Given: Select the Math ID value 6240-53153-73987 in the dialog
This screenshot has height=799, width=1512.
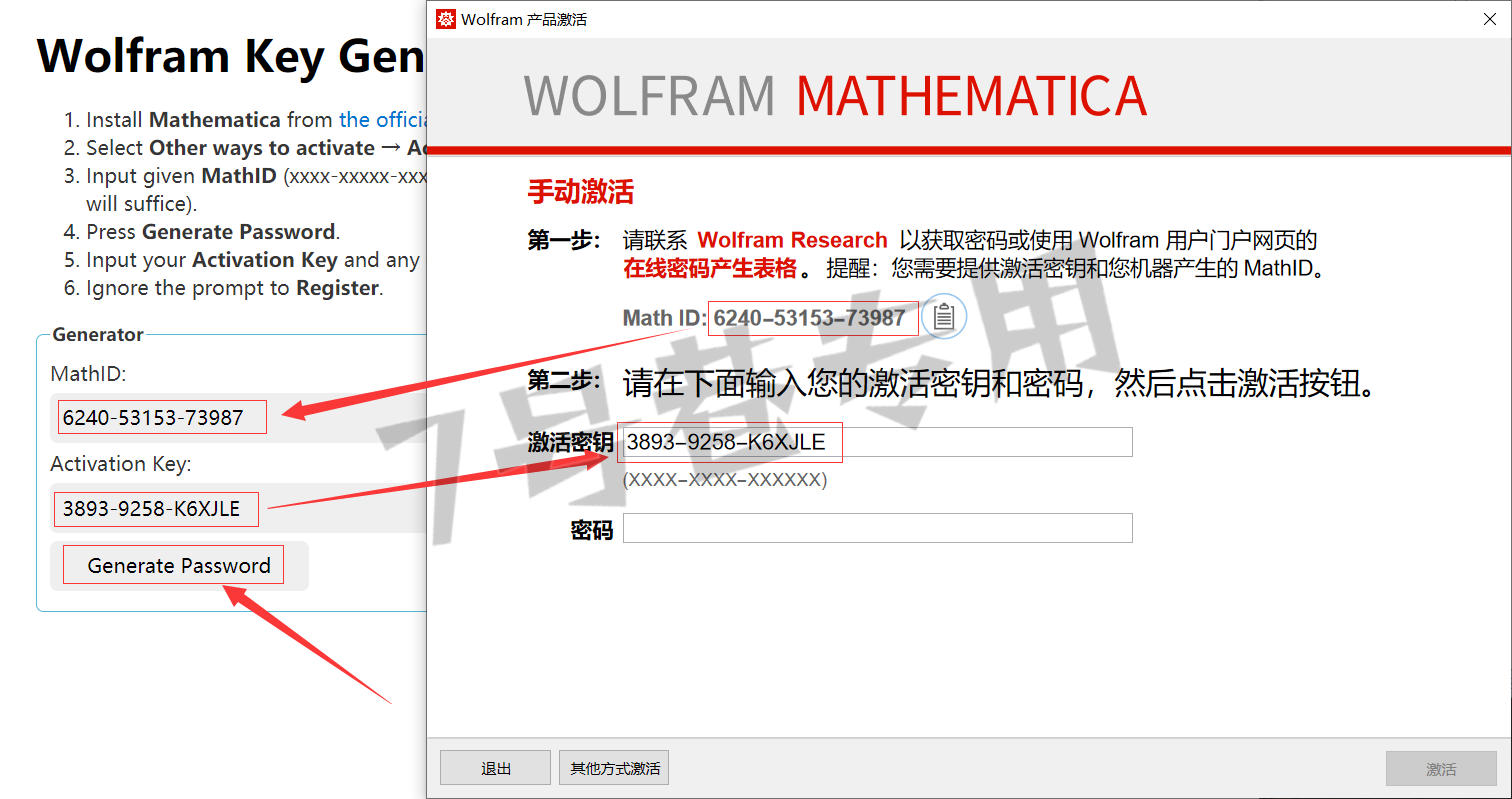Looking at the screenshot, I should pos(809,318).
